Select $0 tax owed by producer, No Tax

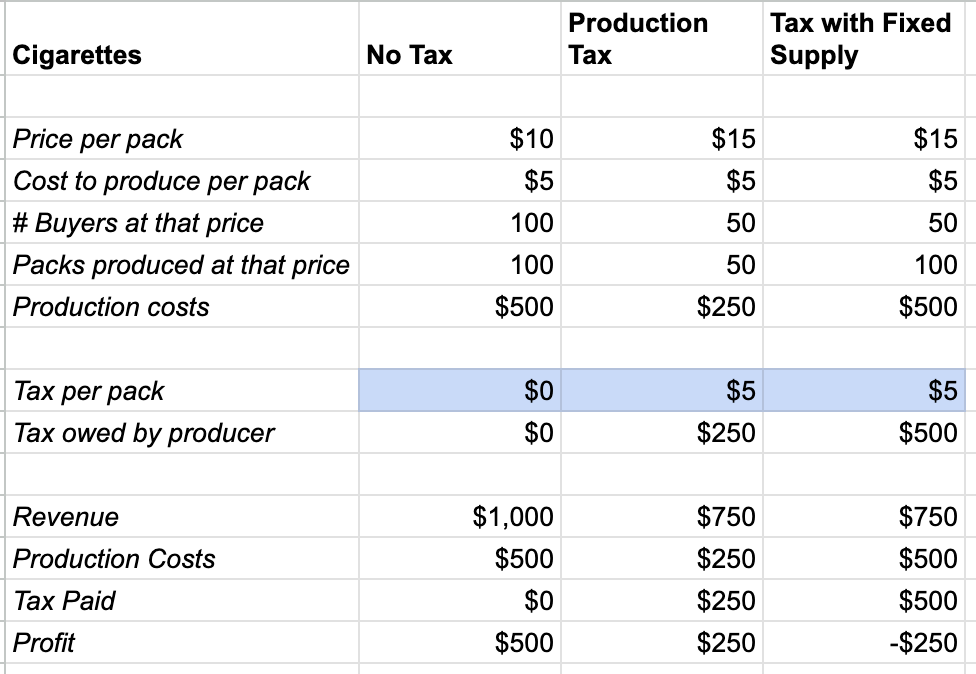tap(460, 433)
